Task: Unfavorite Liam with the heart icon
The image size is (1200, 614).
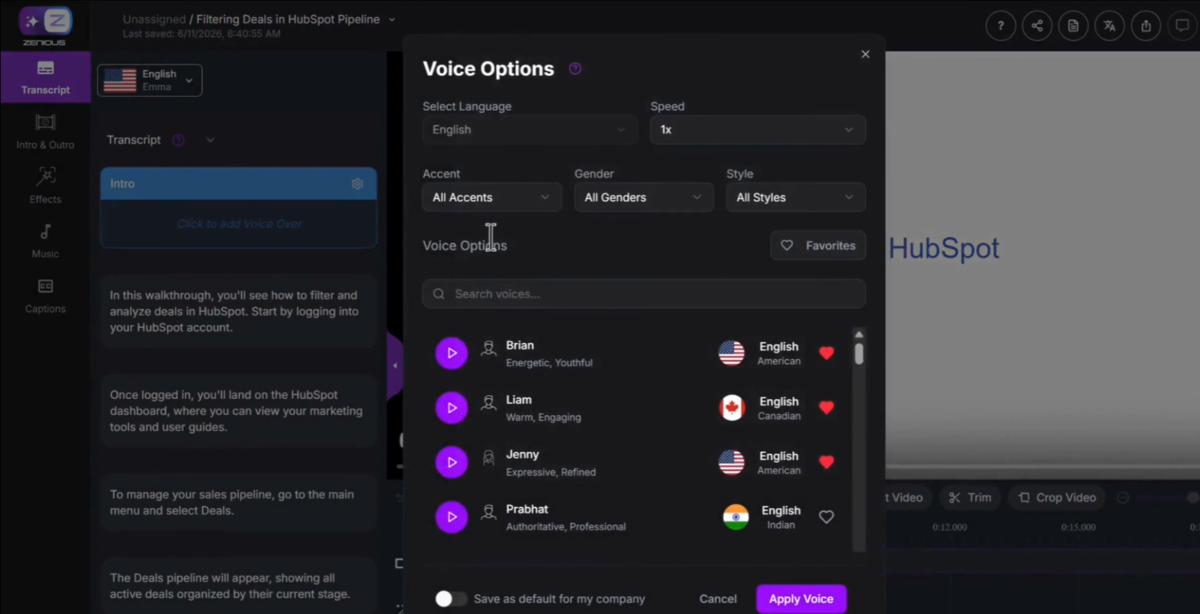Action: pyautogui.click(x=826, y=407)
